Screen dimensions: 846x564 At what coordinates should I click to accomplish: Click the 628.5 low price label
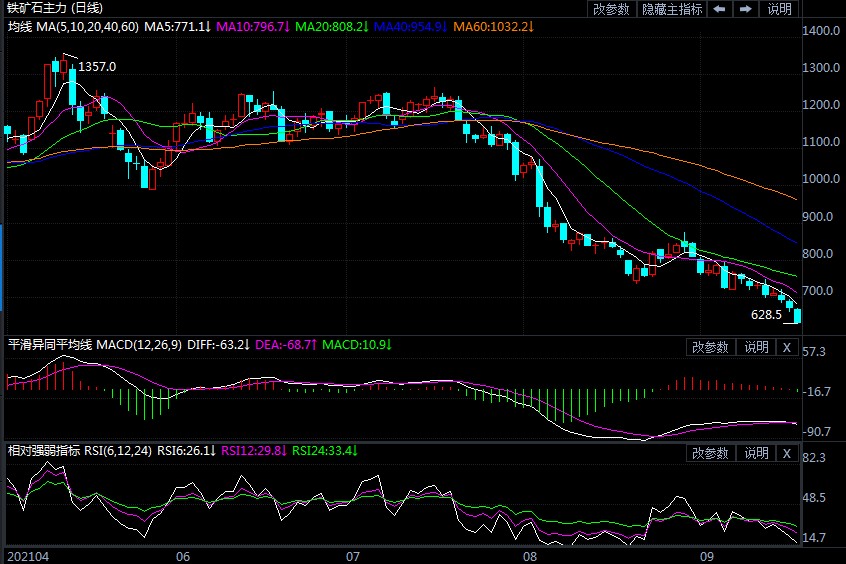[x=766, y=314]
